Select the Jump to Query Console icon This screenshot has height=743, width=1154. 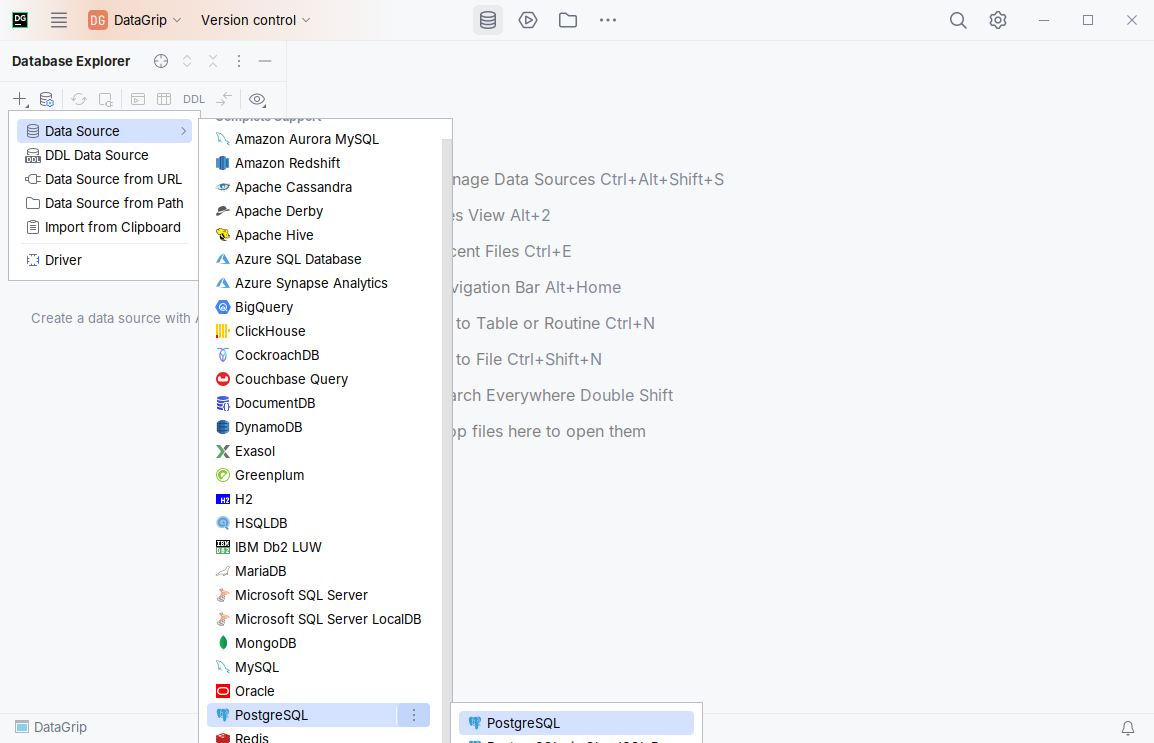click(x=138, y=100)
